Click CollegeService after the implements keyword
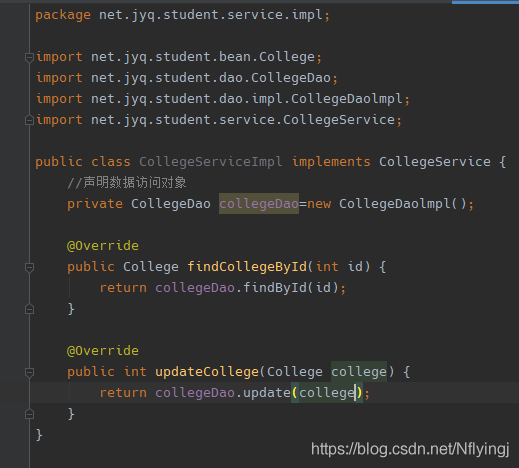 point(435,162)
